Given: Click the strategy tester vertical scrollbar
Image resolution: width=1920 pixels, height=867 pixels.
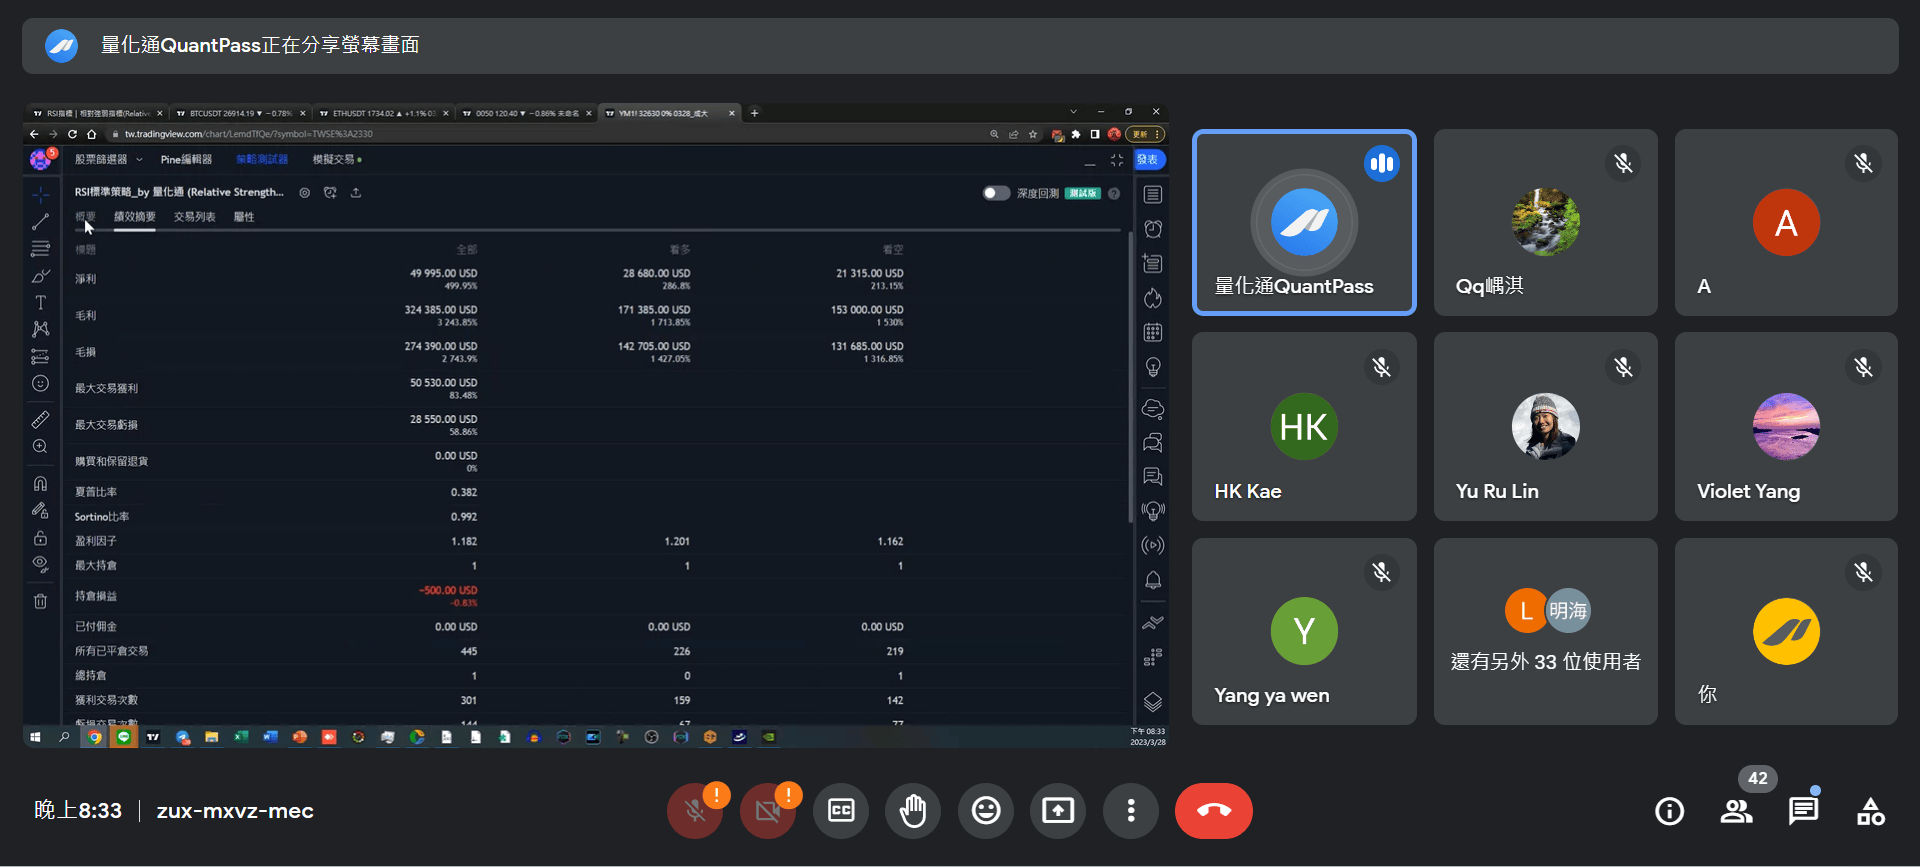Looking at the screenshot, I should click(1131, 378).
